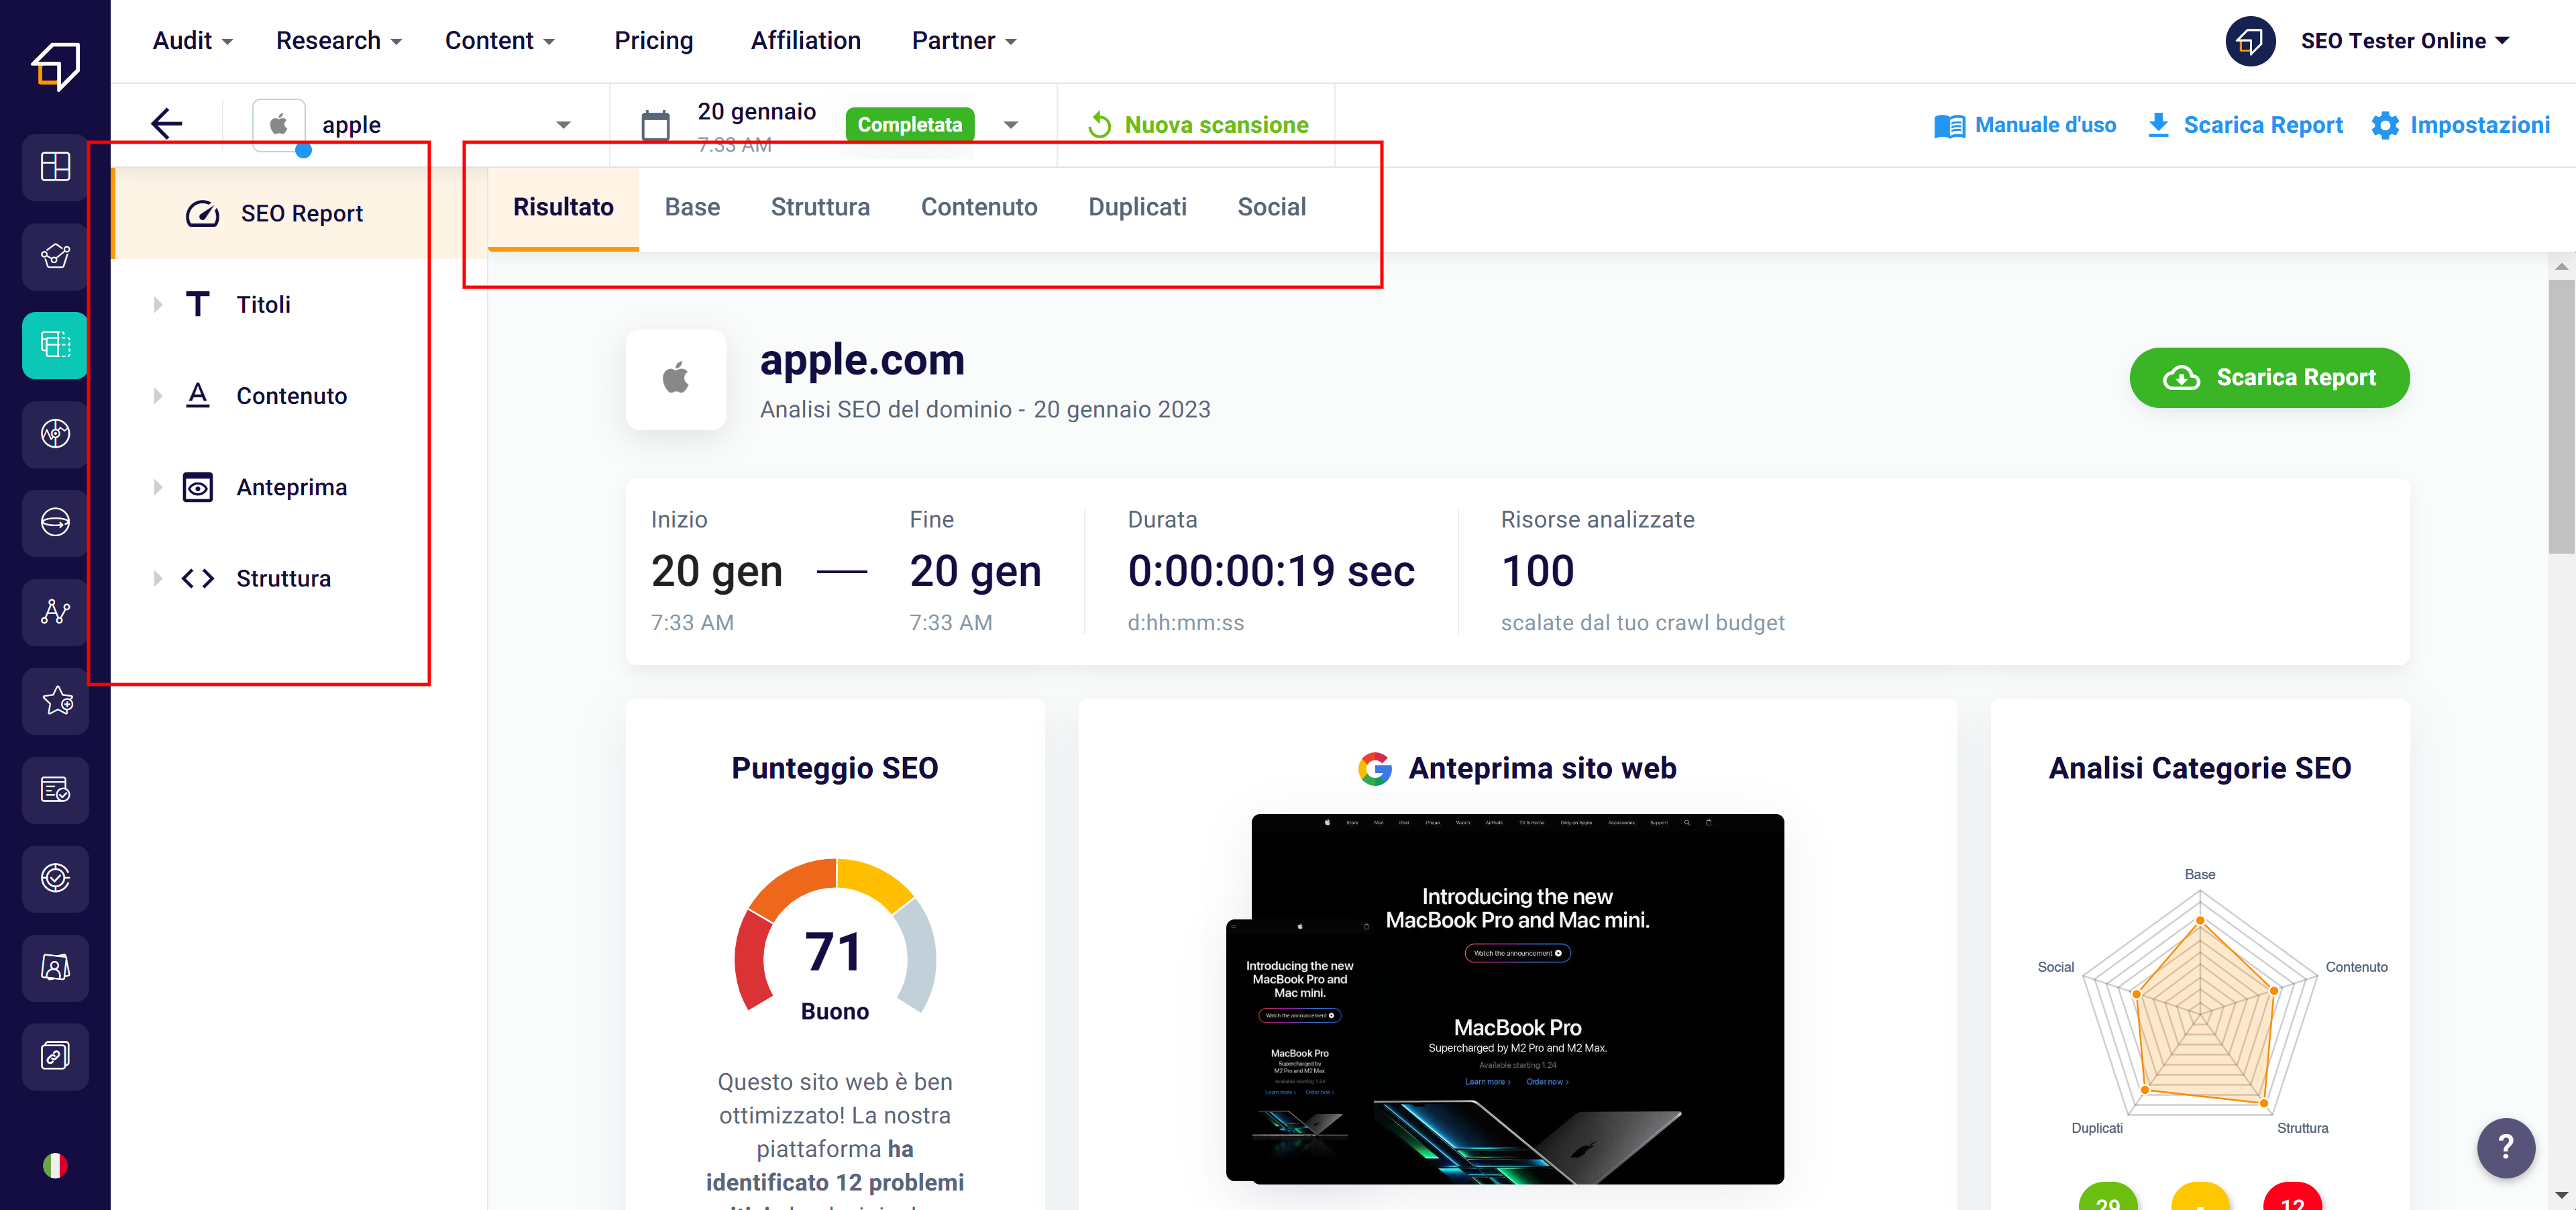Open Contenuto in the left sidebar
This screenshot has width=2576, height=1210.
(x=291, y=396)
